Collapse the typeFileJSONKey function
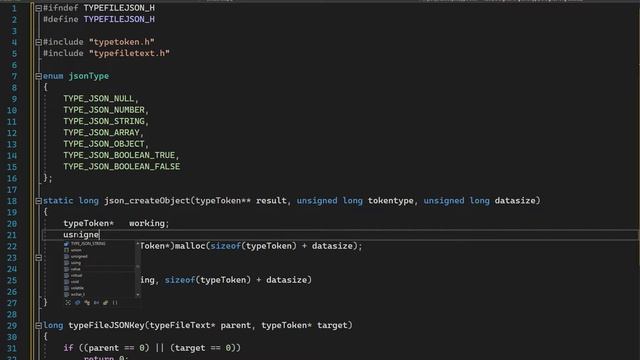Viewport: 640px width, 360px height. pos(38,326)
